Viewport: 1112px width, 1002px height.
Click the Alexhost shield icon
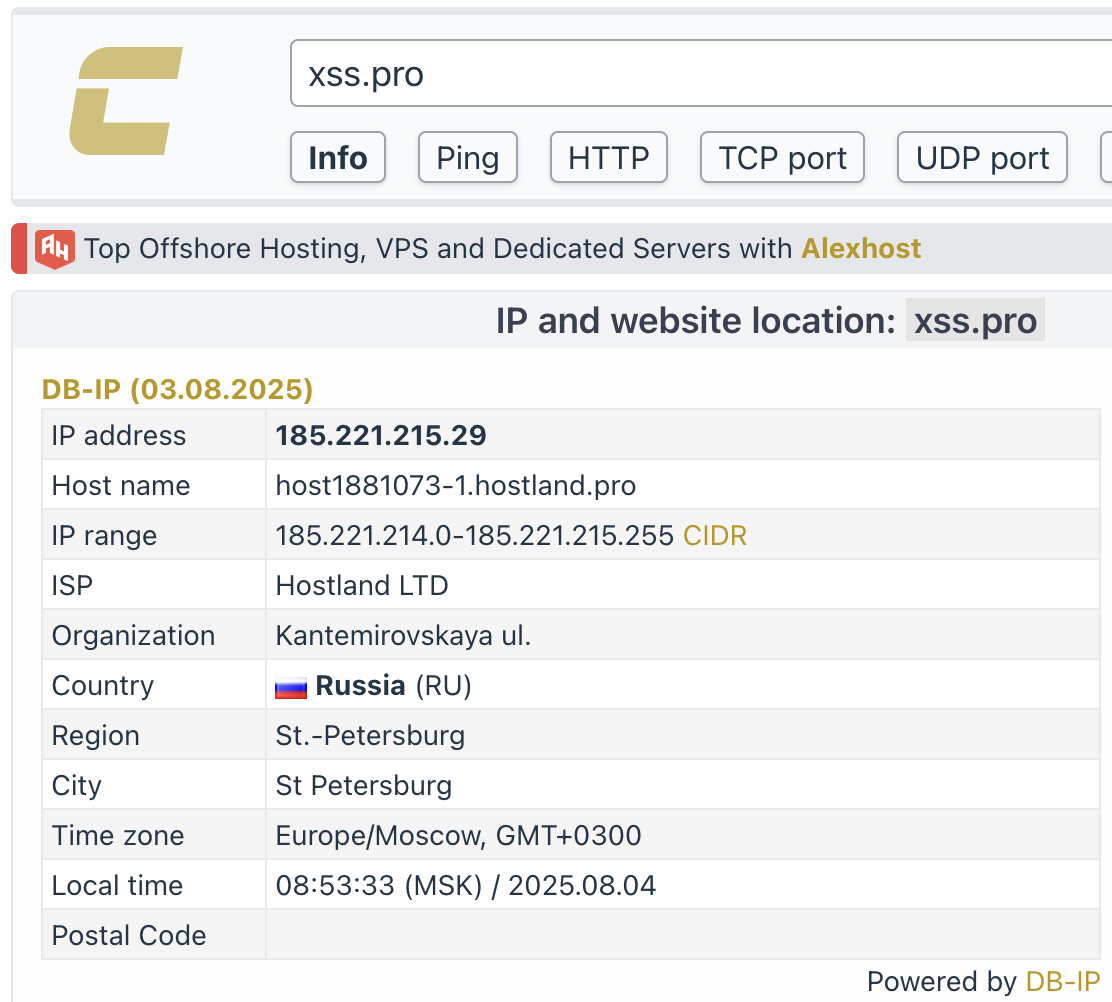click(55, 248)
